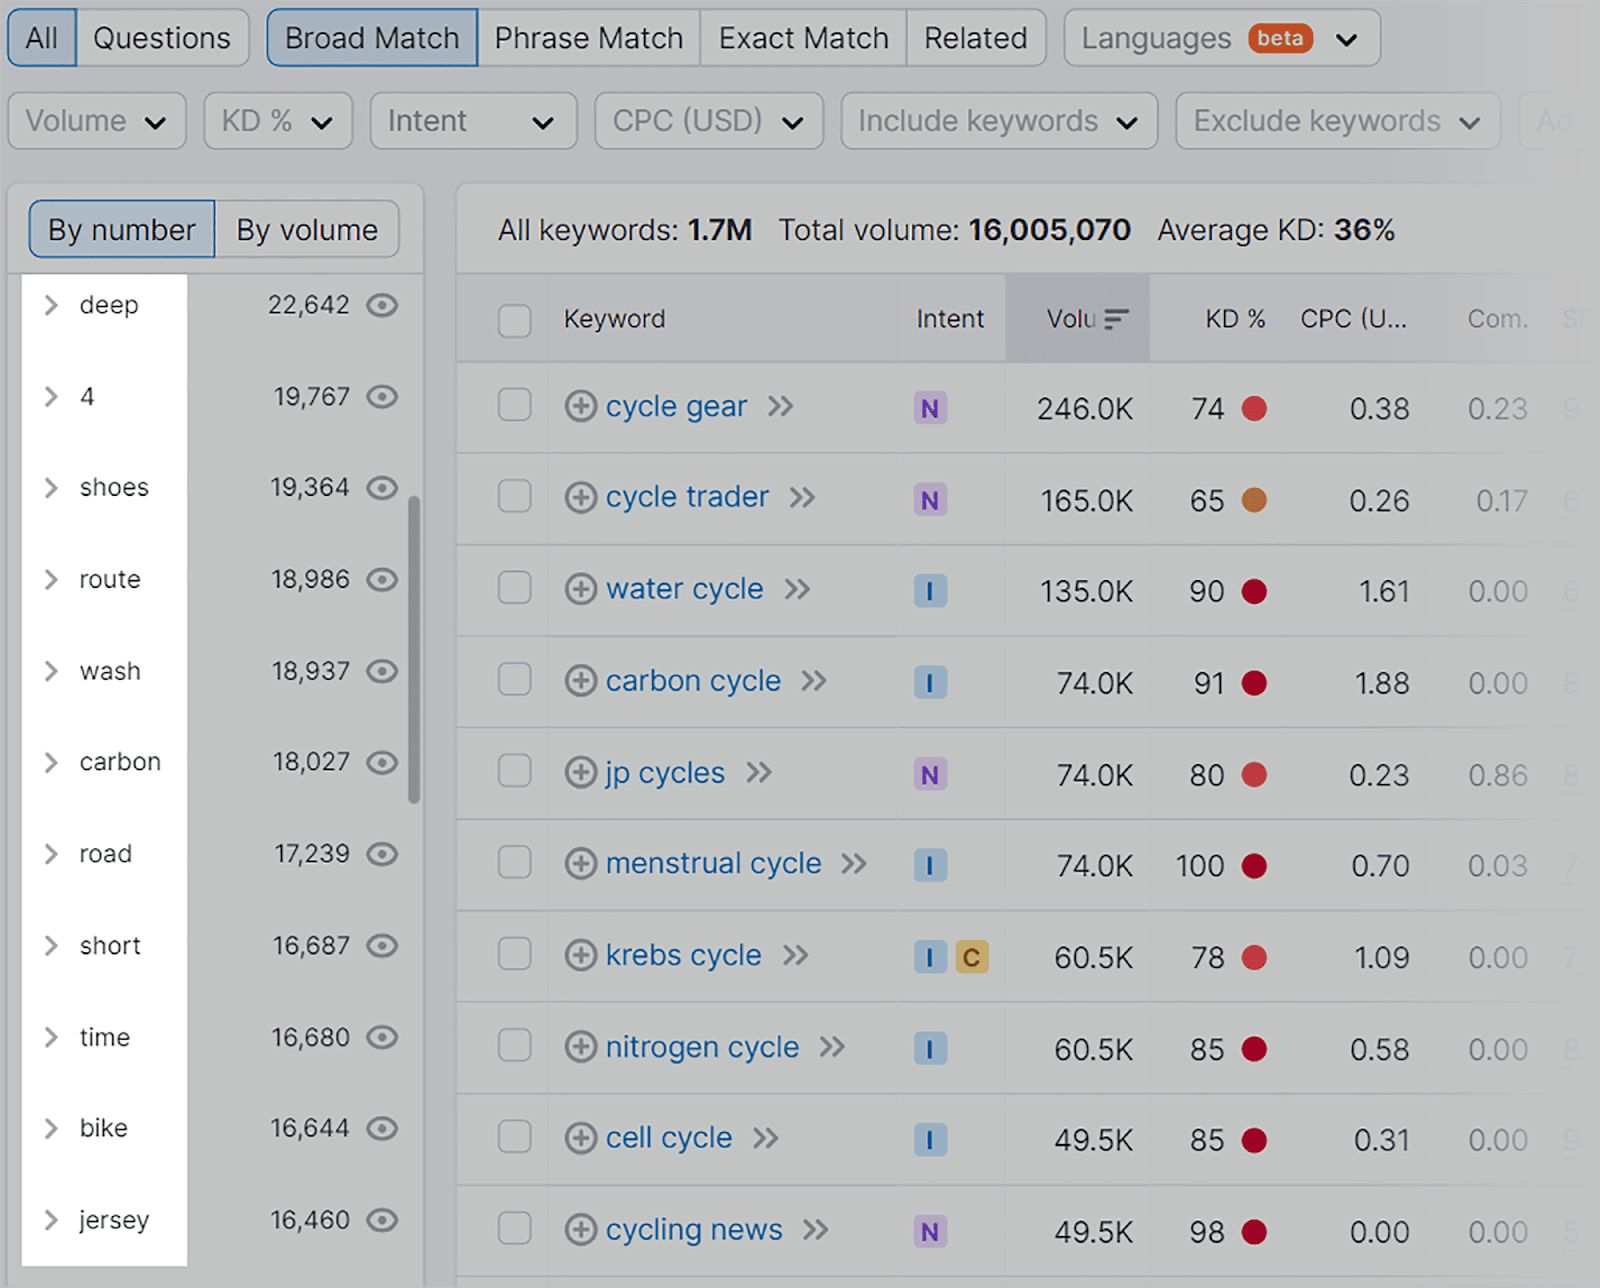
Task: Open the CPC (USD) filter dropdown
Action: pos(708,120)
